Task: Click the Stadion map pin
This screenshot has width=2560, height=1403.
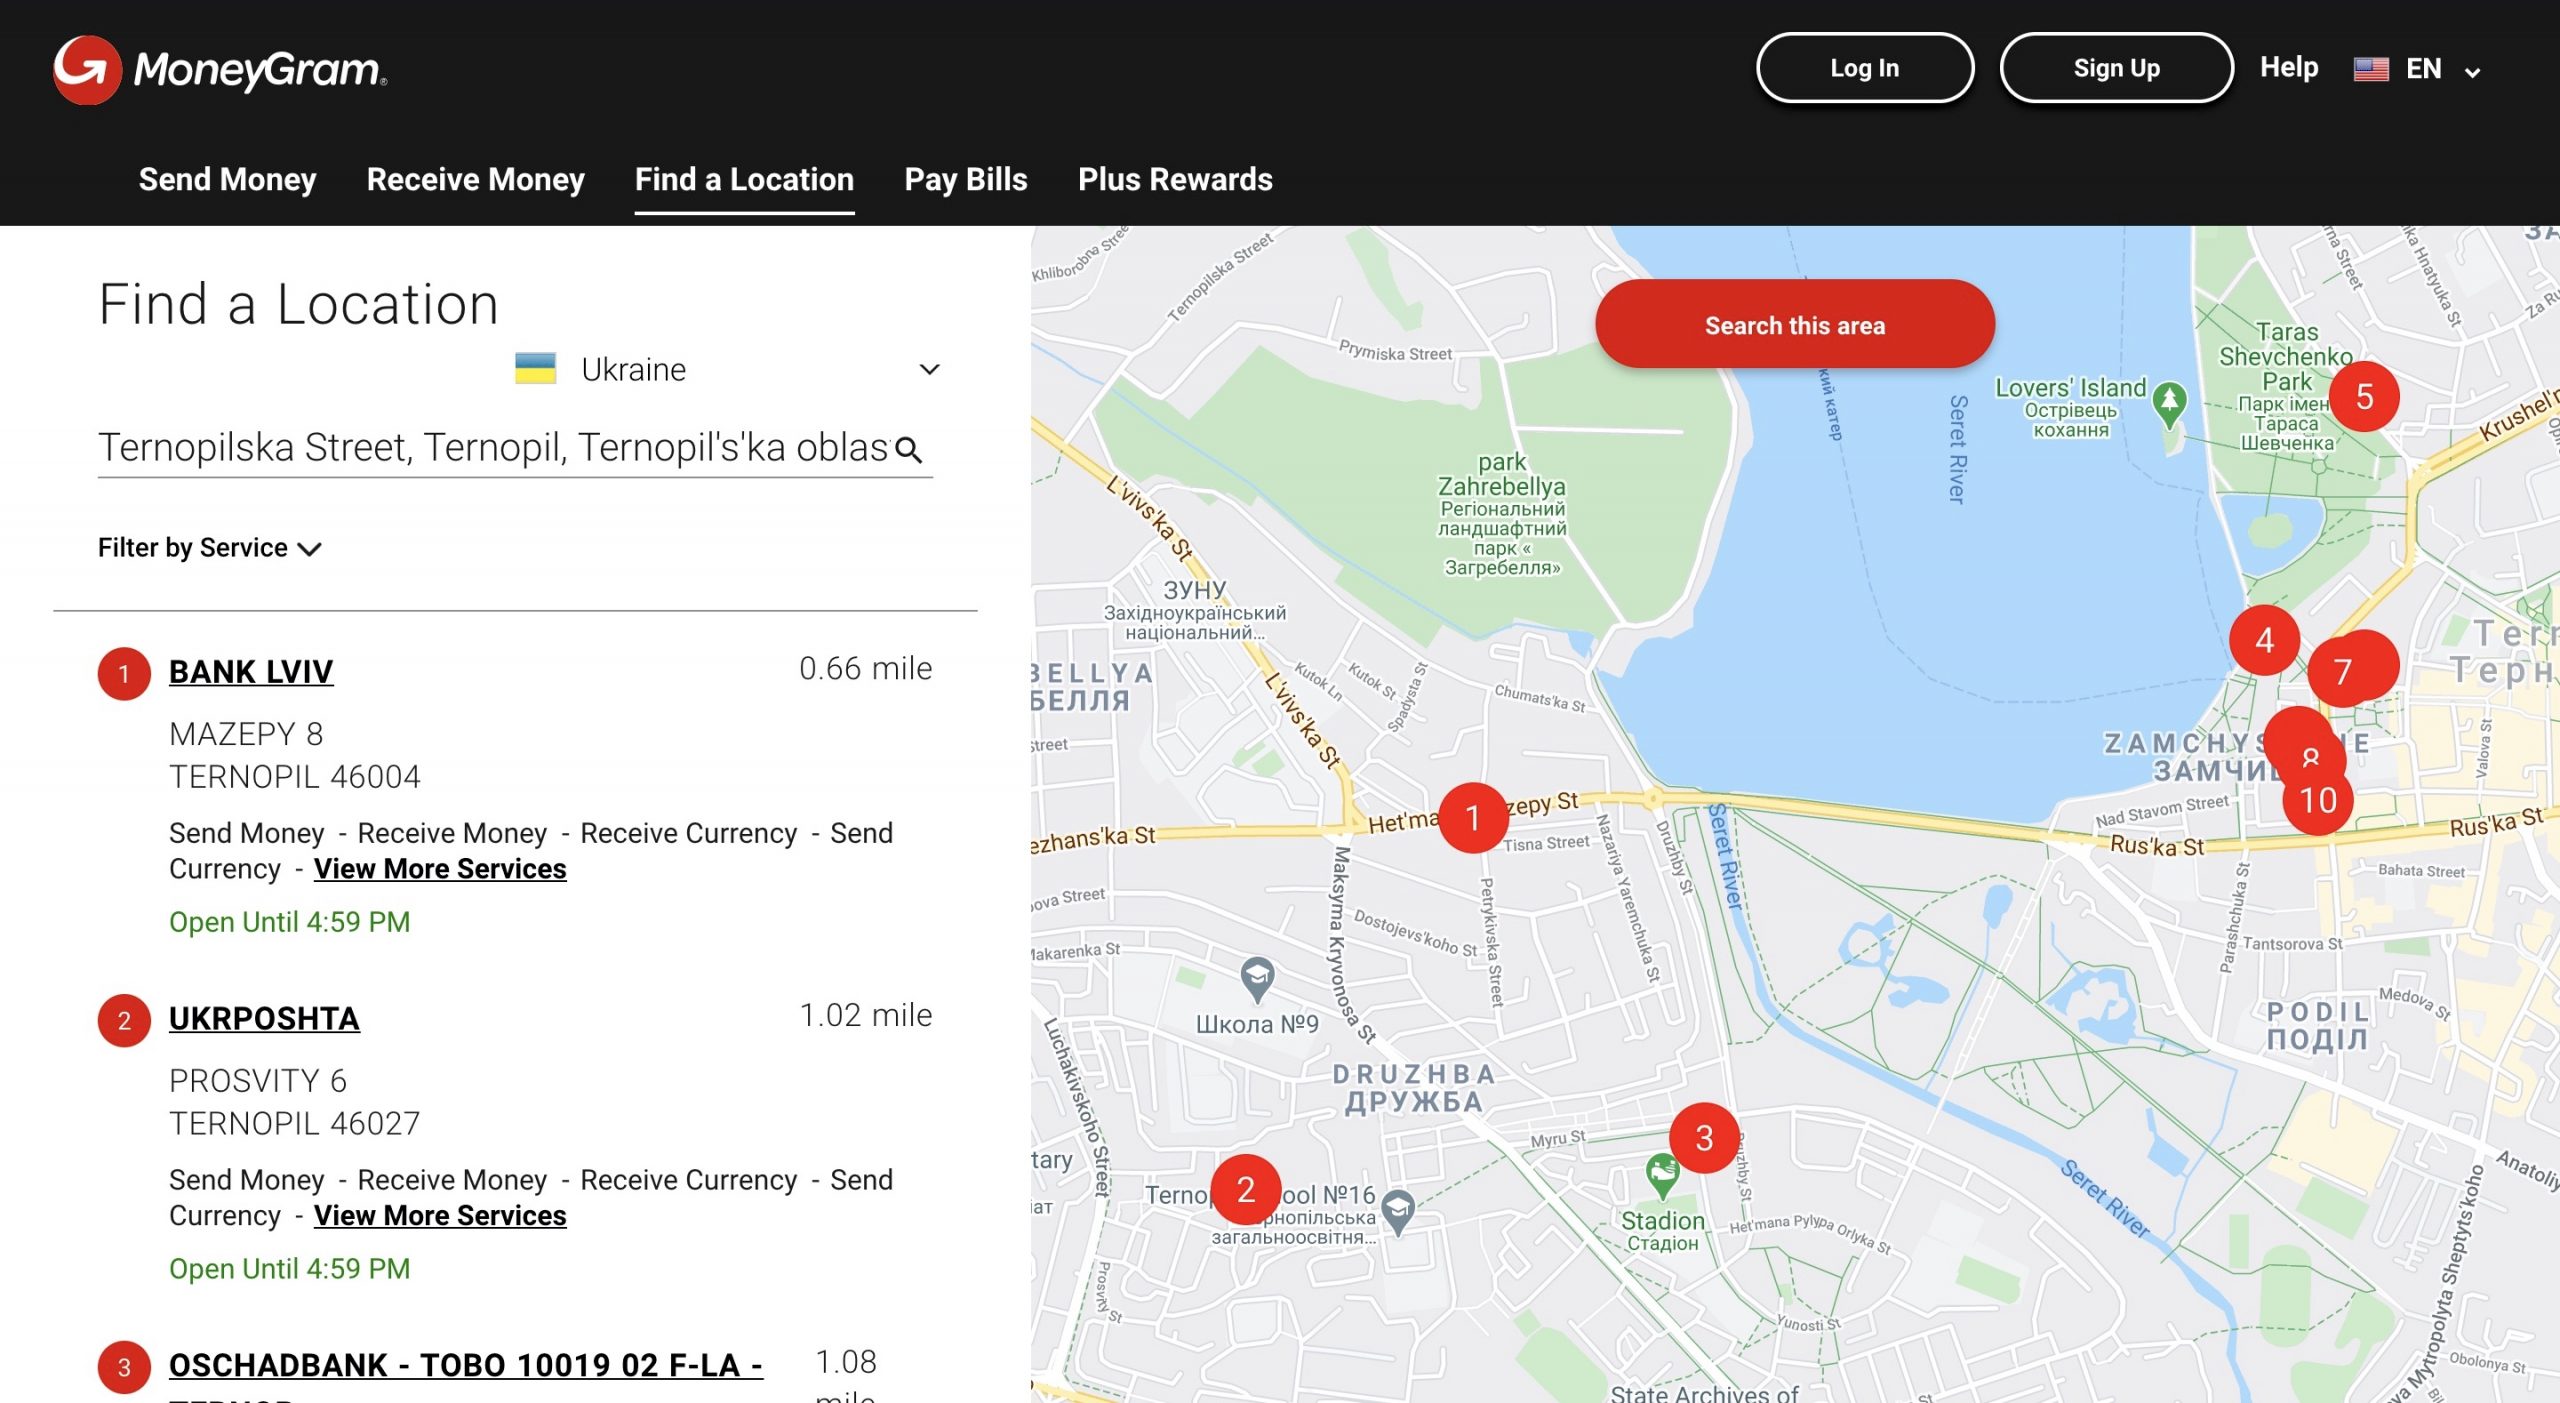Action: pos(1661,1173)
